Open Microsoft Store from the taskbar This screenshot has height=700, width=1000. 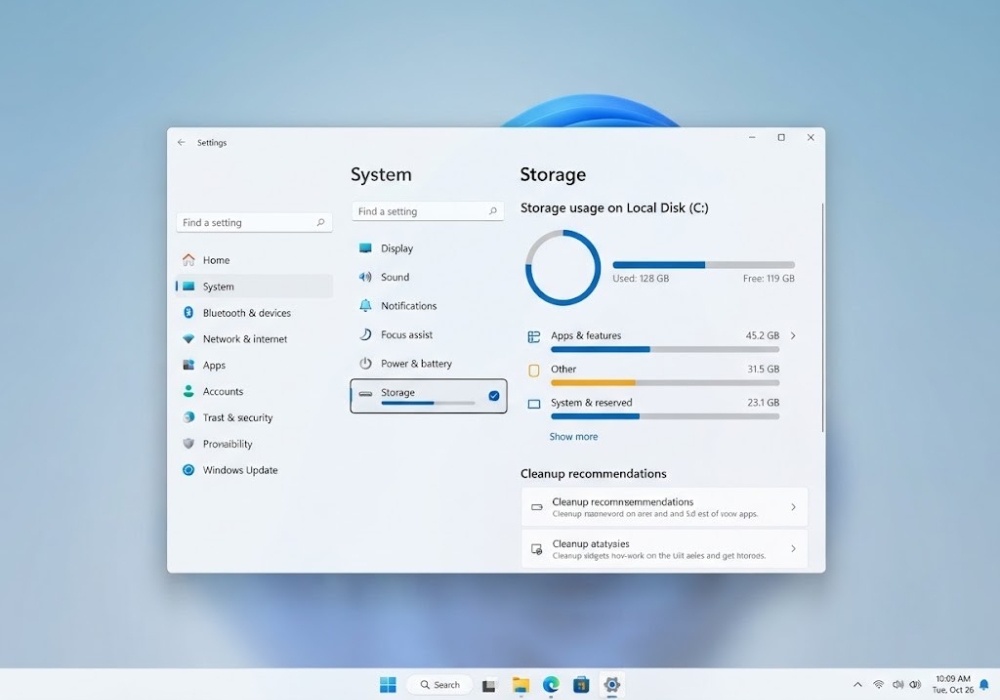coord(581,685)
